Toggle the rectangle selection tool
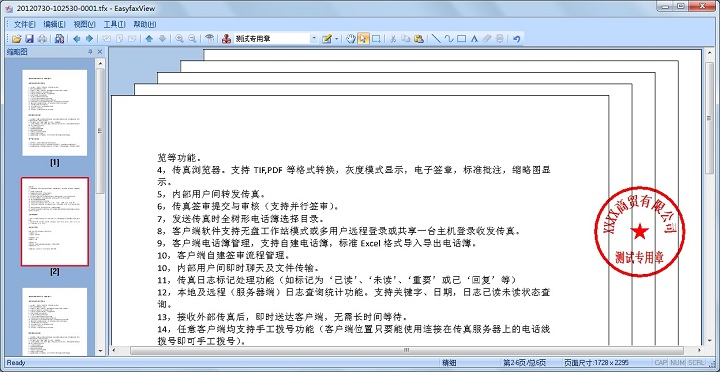The image size is (720, 372). [x=376, y=39]
